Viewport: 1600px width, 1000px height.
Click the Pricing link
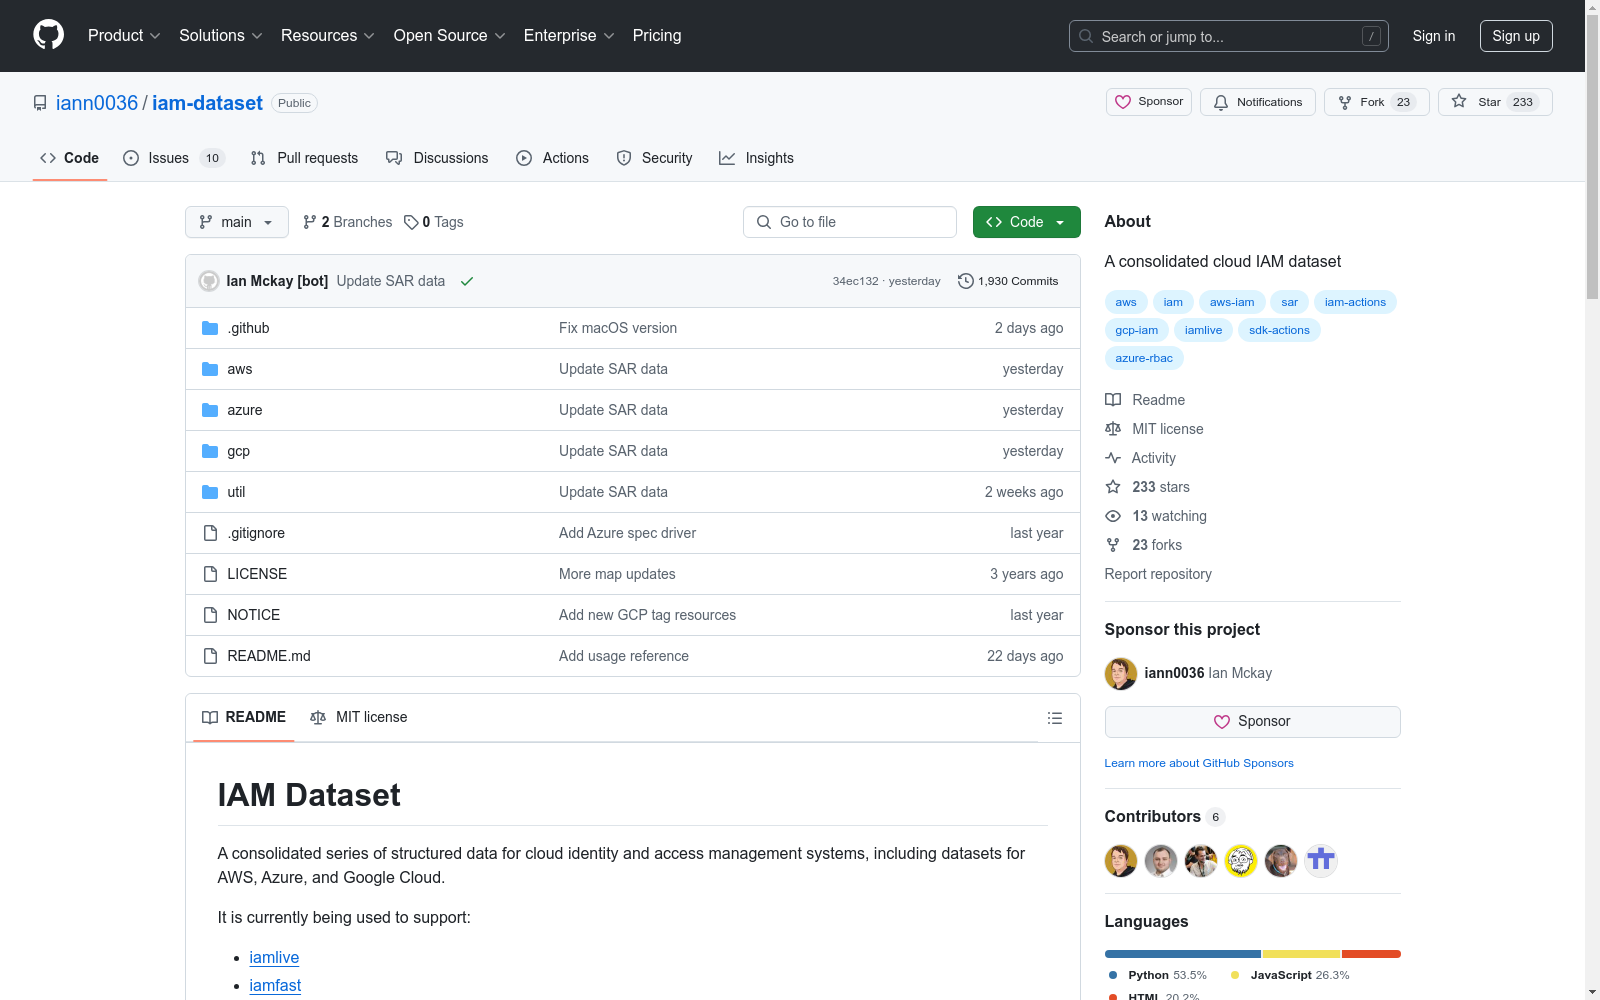[x=657, y=35]
